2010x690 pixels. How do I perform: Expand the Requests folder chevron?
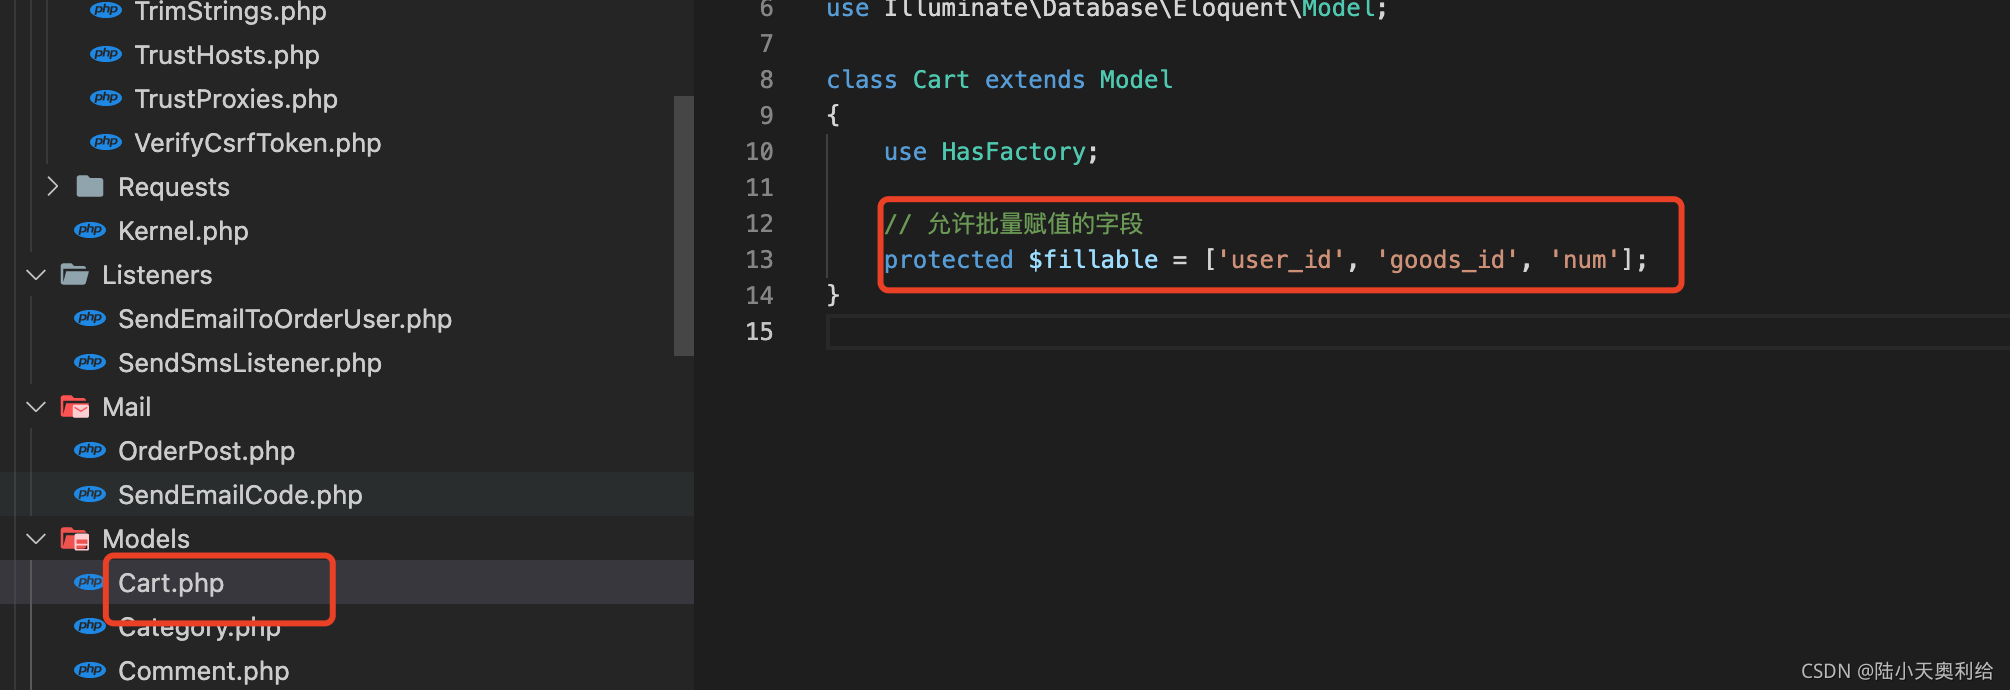[53, 186]
